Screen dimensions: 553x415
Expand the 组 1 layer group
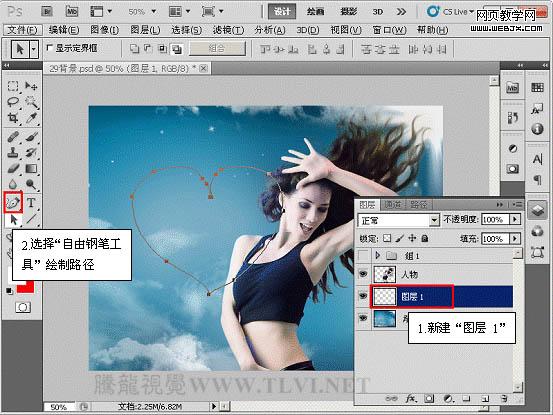(x=378, y=255)
